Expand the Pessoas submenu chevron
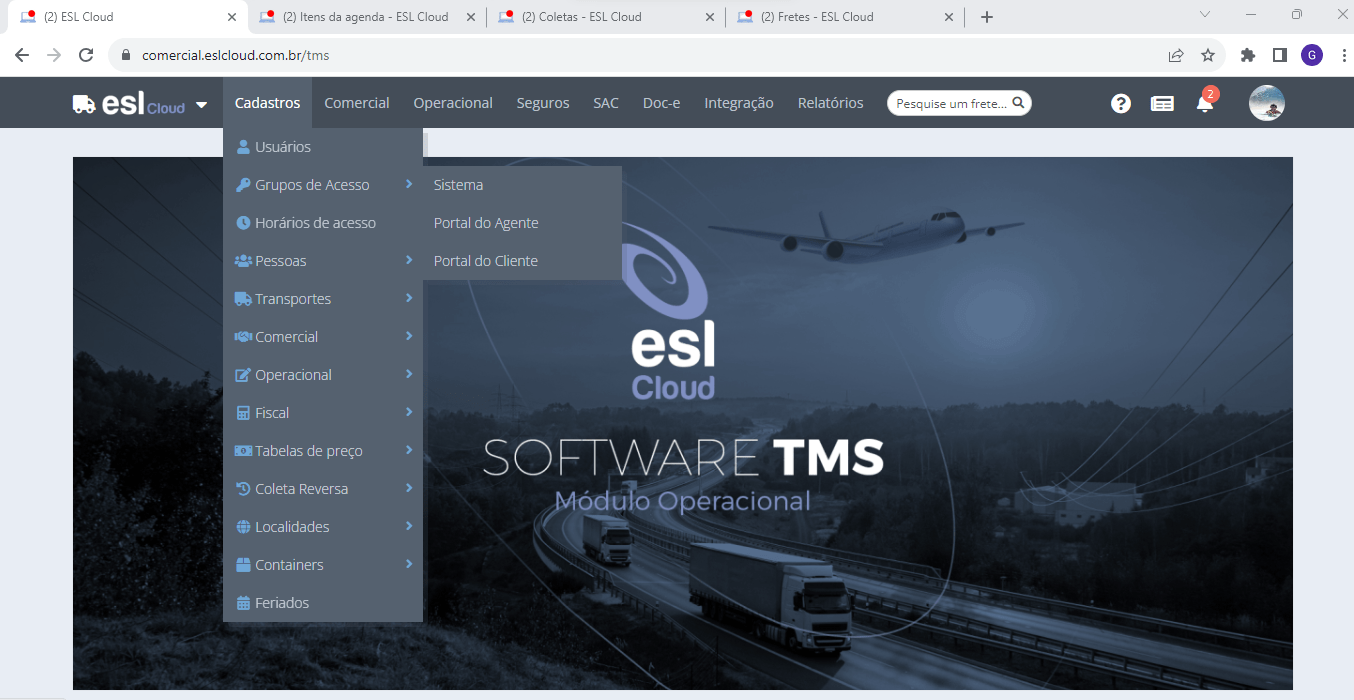 click(409, 260)
